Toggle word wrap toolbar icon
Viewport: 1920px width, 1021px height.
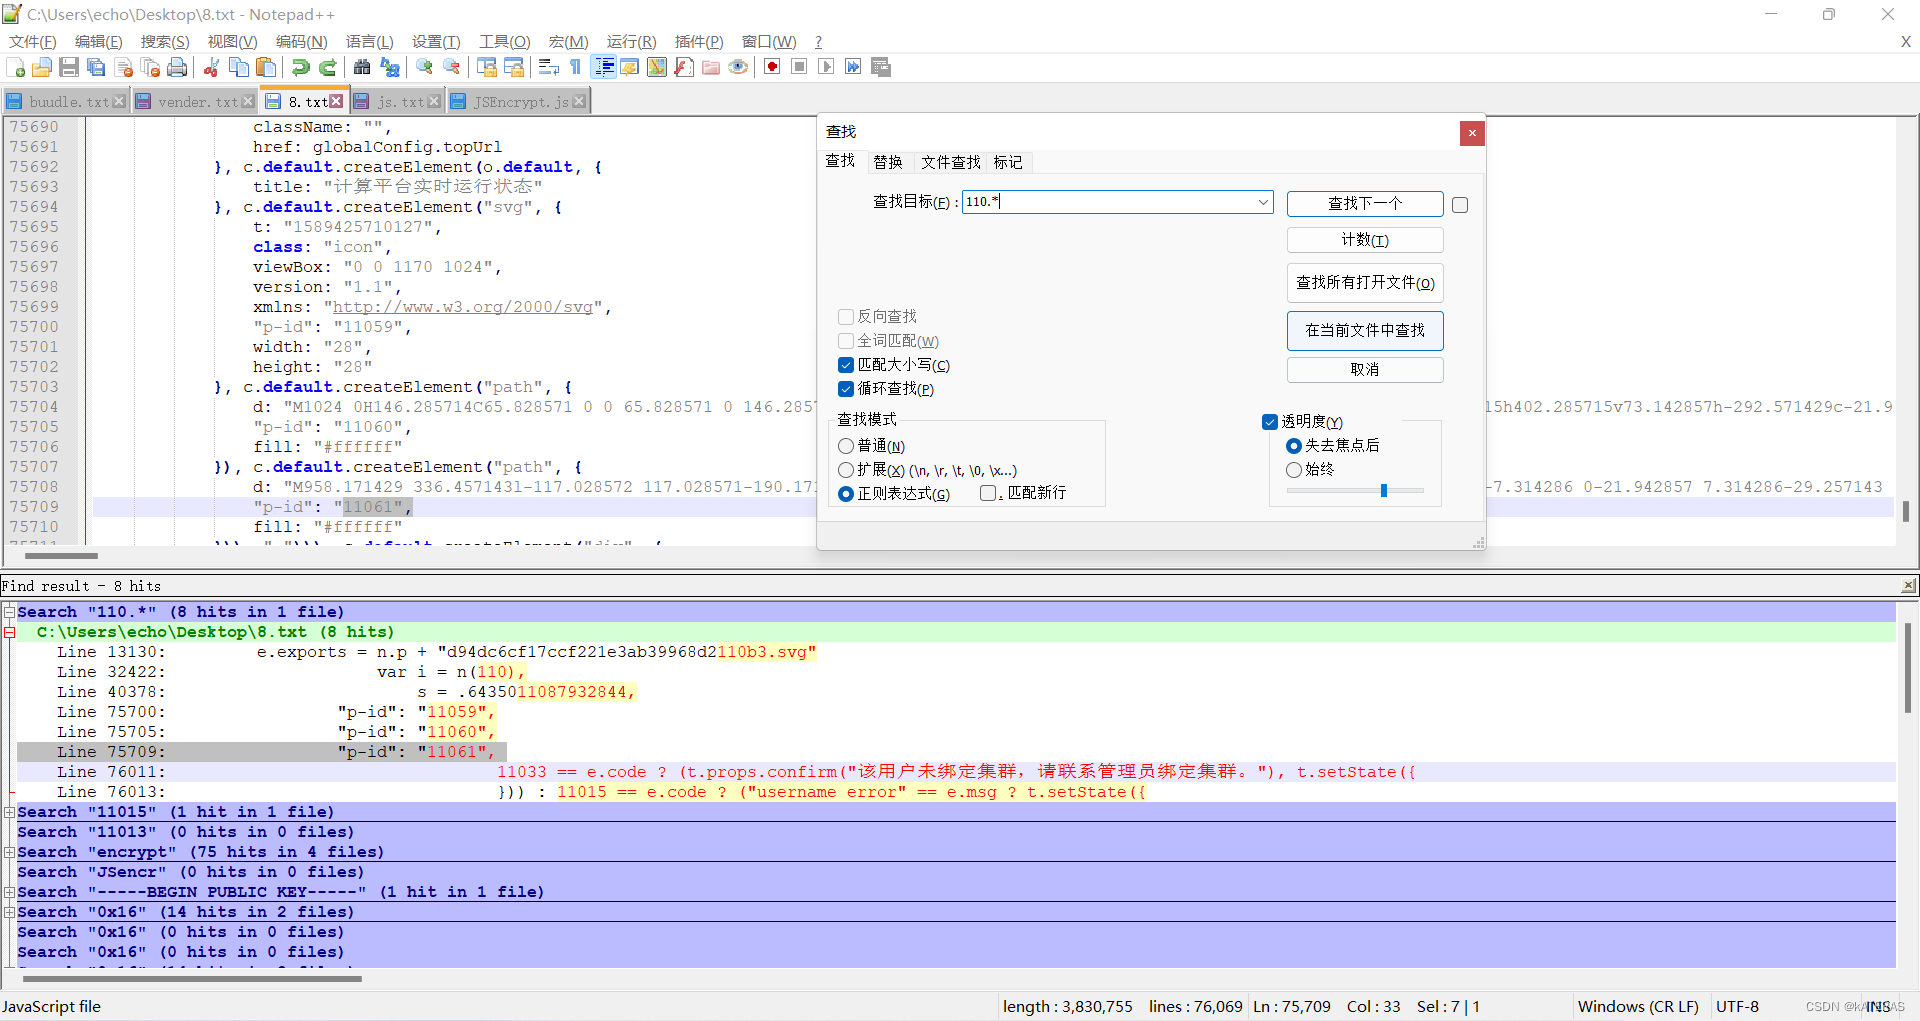(548, 67)
